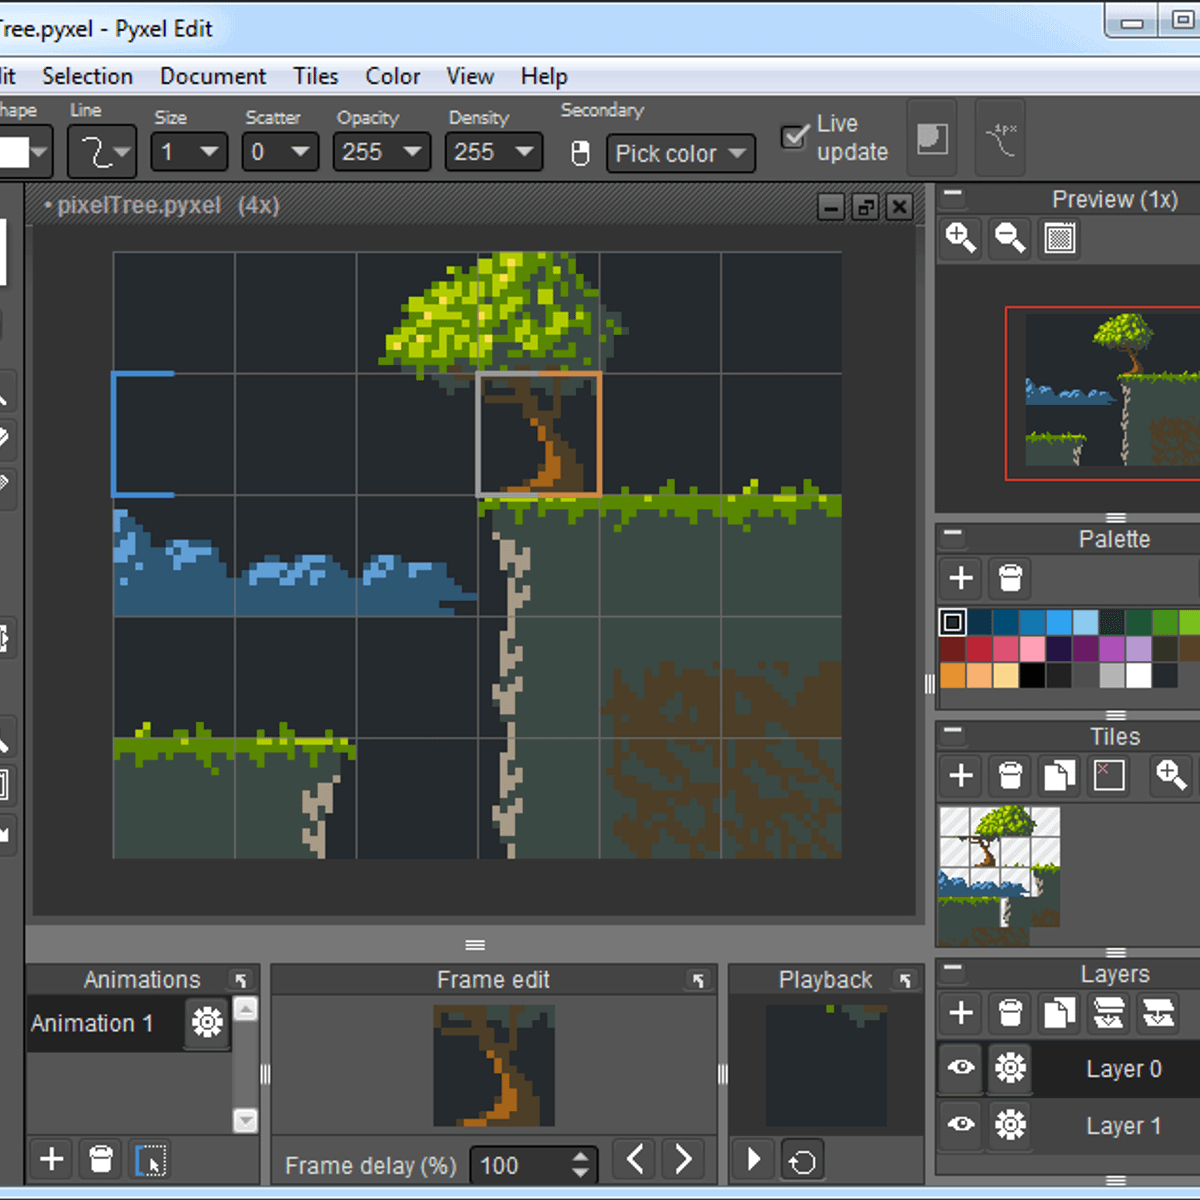The image size is (1200, 1200).
Task: Open the View menu
Action: click(x=470, y=76)
